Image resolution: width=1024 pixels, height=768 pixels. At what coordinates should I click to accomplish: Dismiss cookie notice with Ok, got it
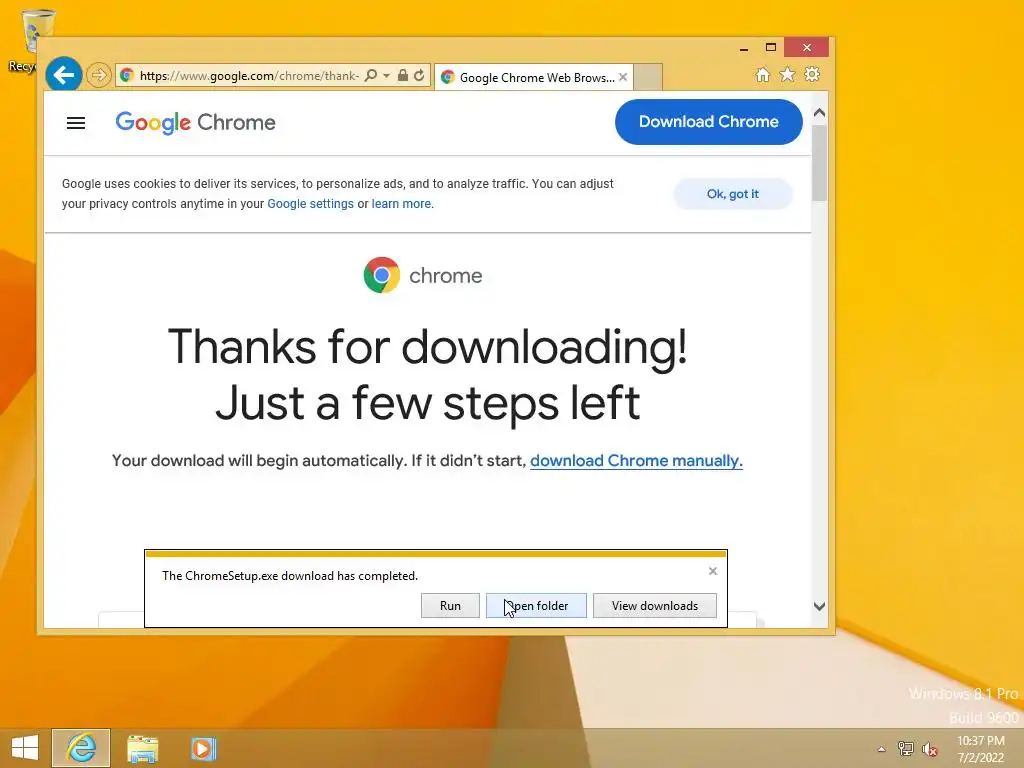[x=733, y=194]
